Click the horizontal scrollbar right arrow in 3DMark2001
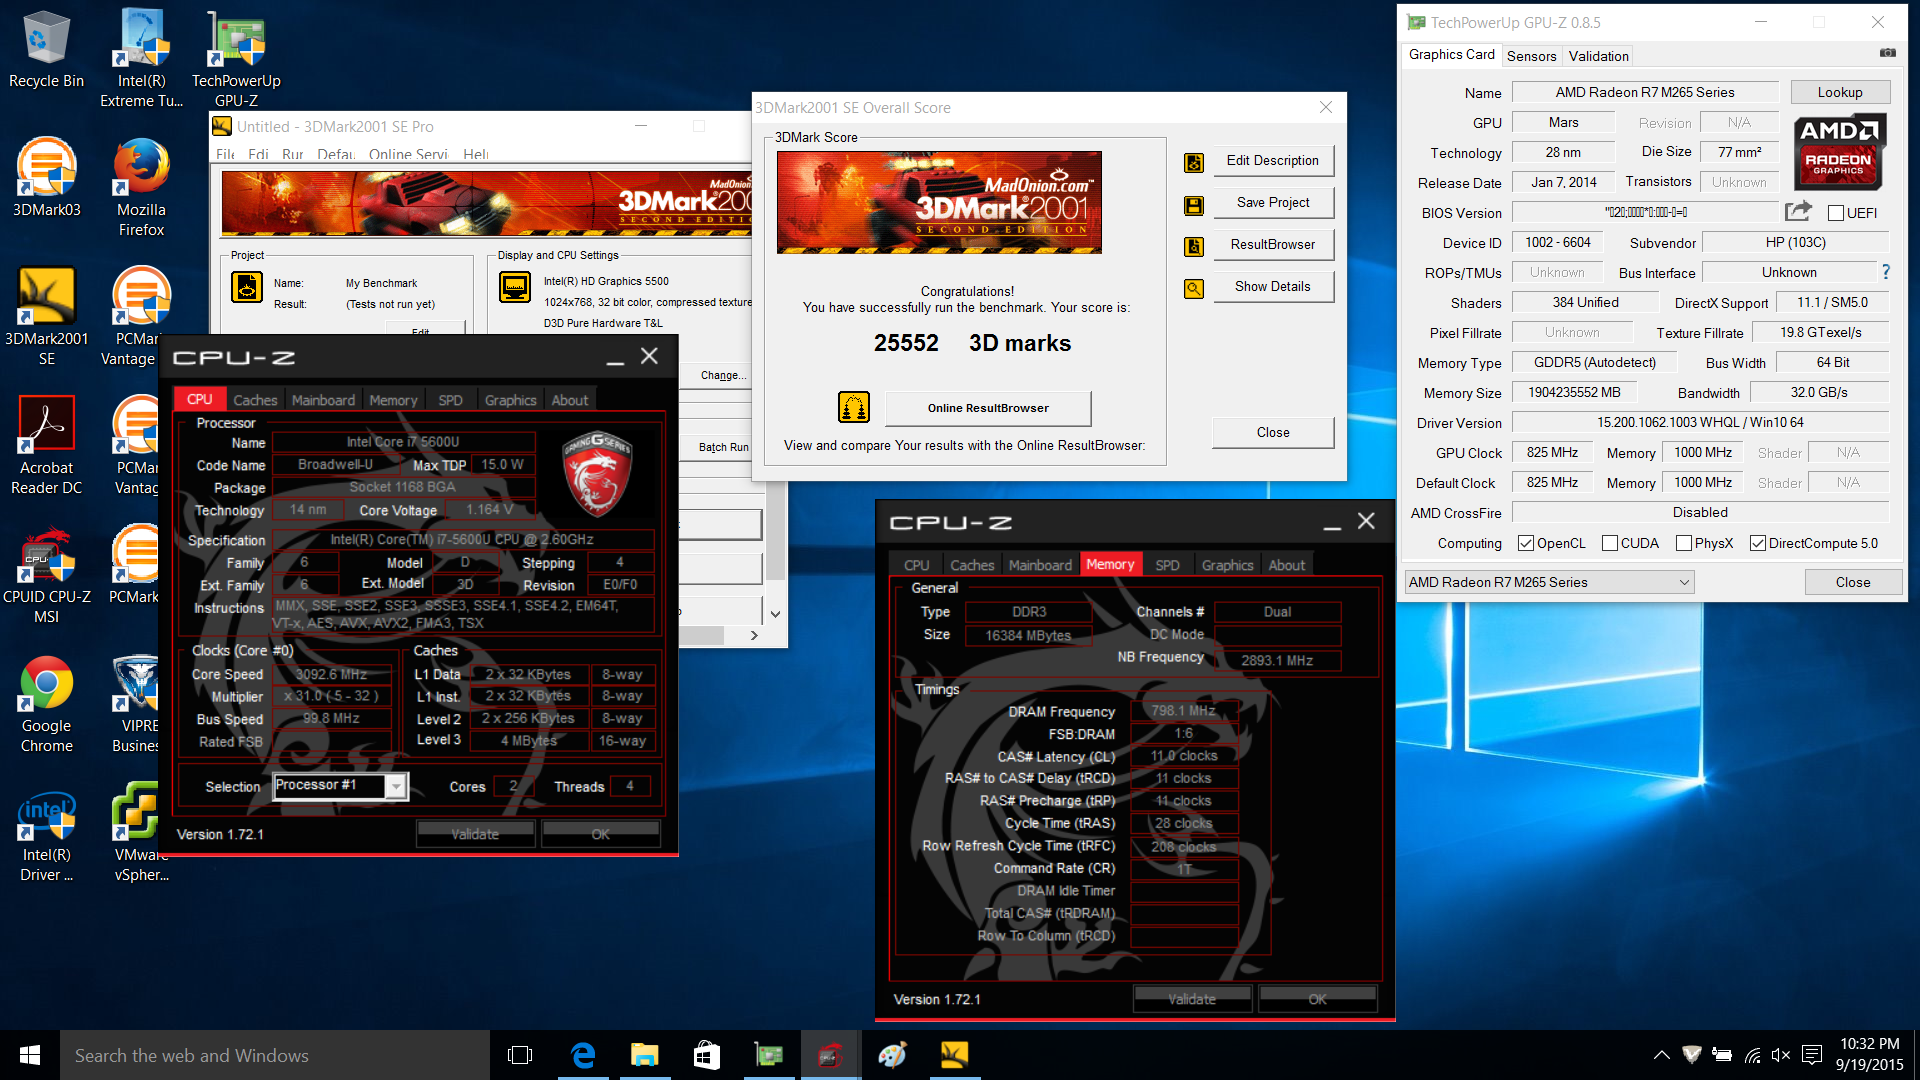Screen dimensions: 1920x1080 [x=754, y=635]
